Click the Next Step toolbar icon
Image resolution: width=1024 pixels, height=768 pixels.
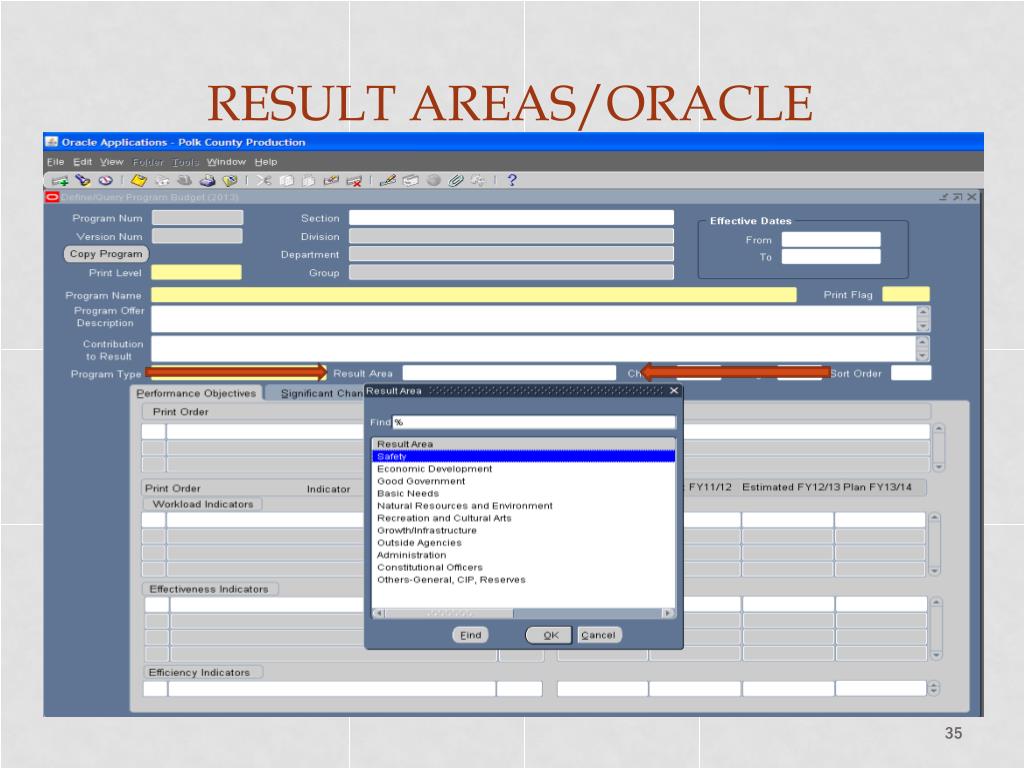point(162,181)
